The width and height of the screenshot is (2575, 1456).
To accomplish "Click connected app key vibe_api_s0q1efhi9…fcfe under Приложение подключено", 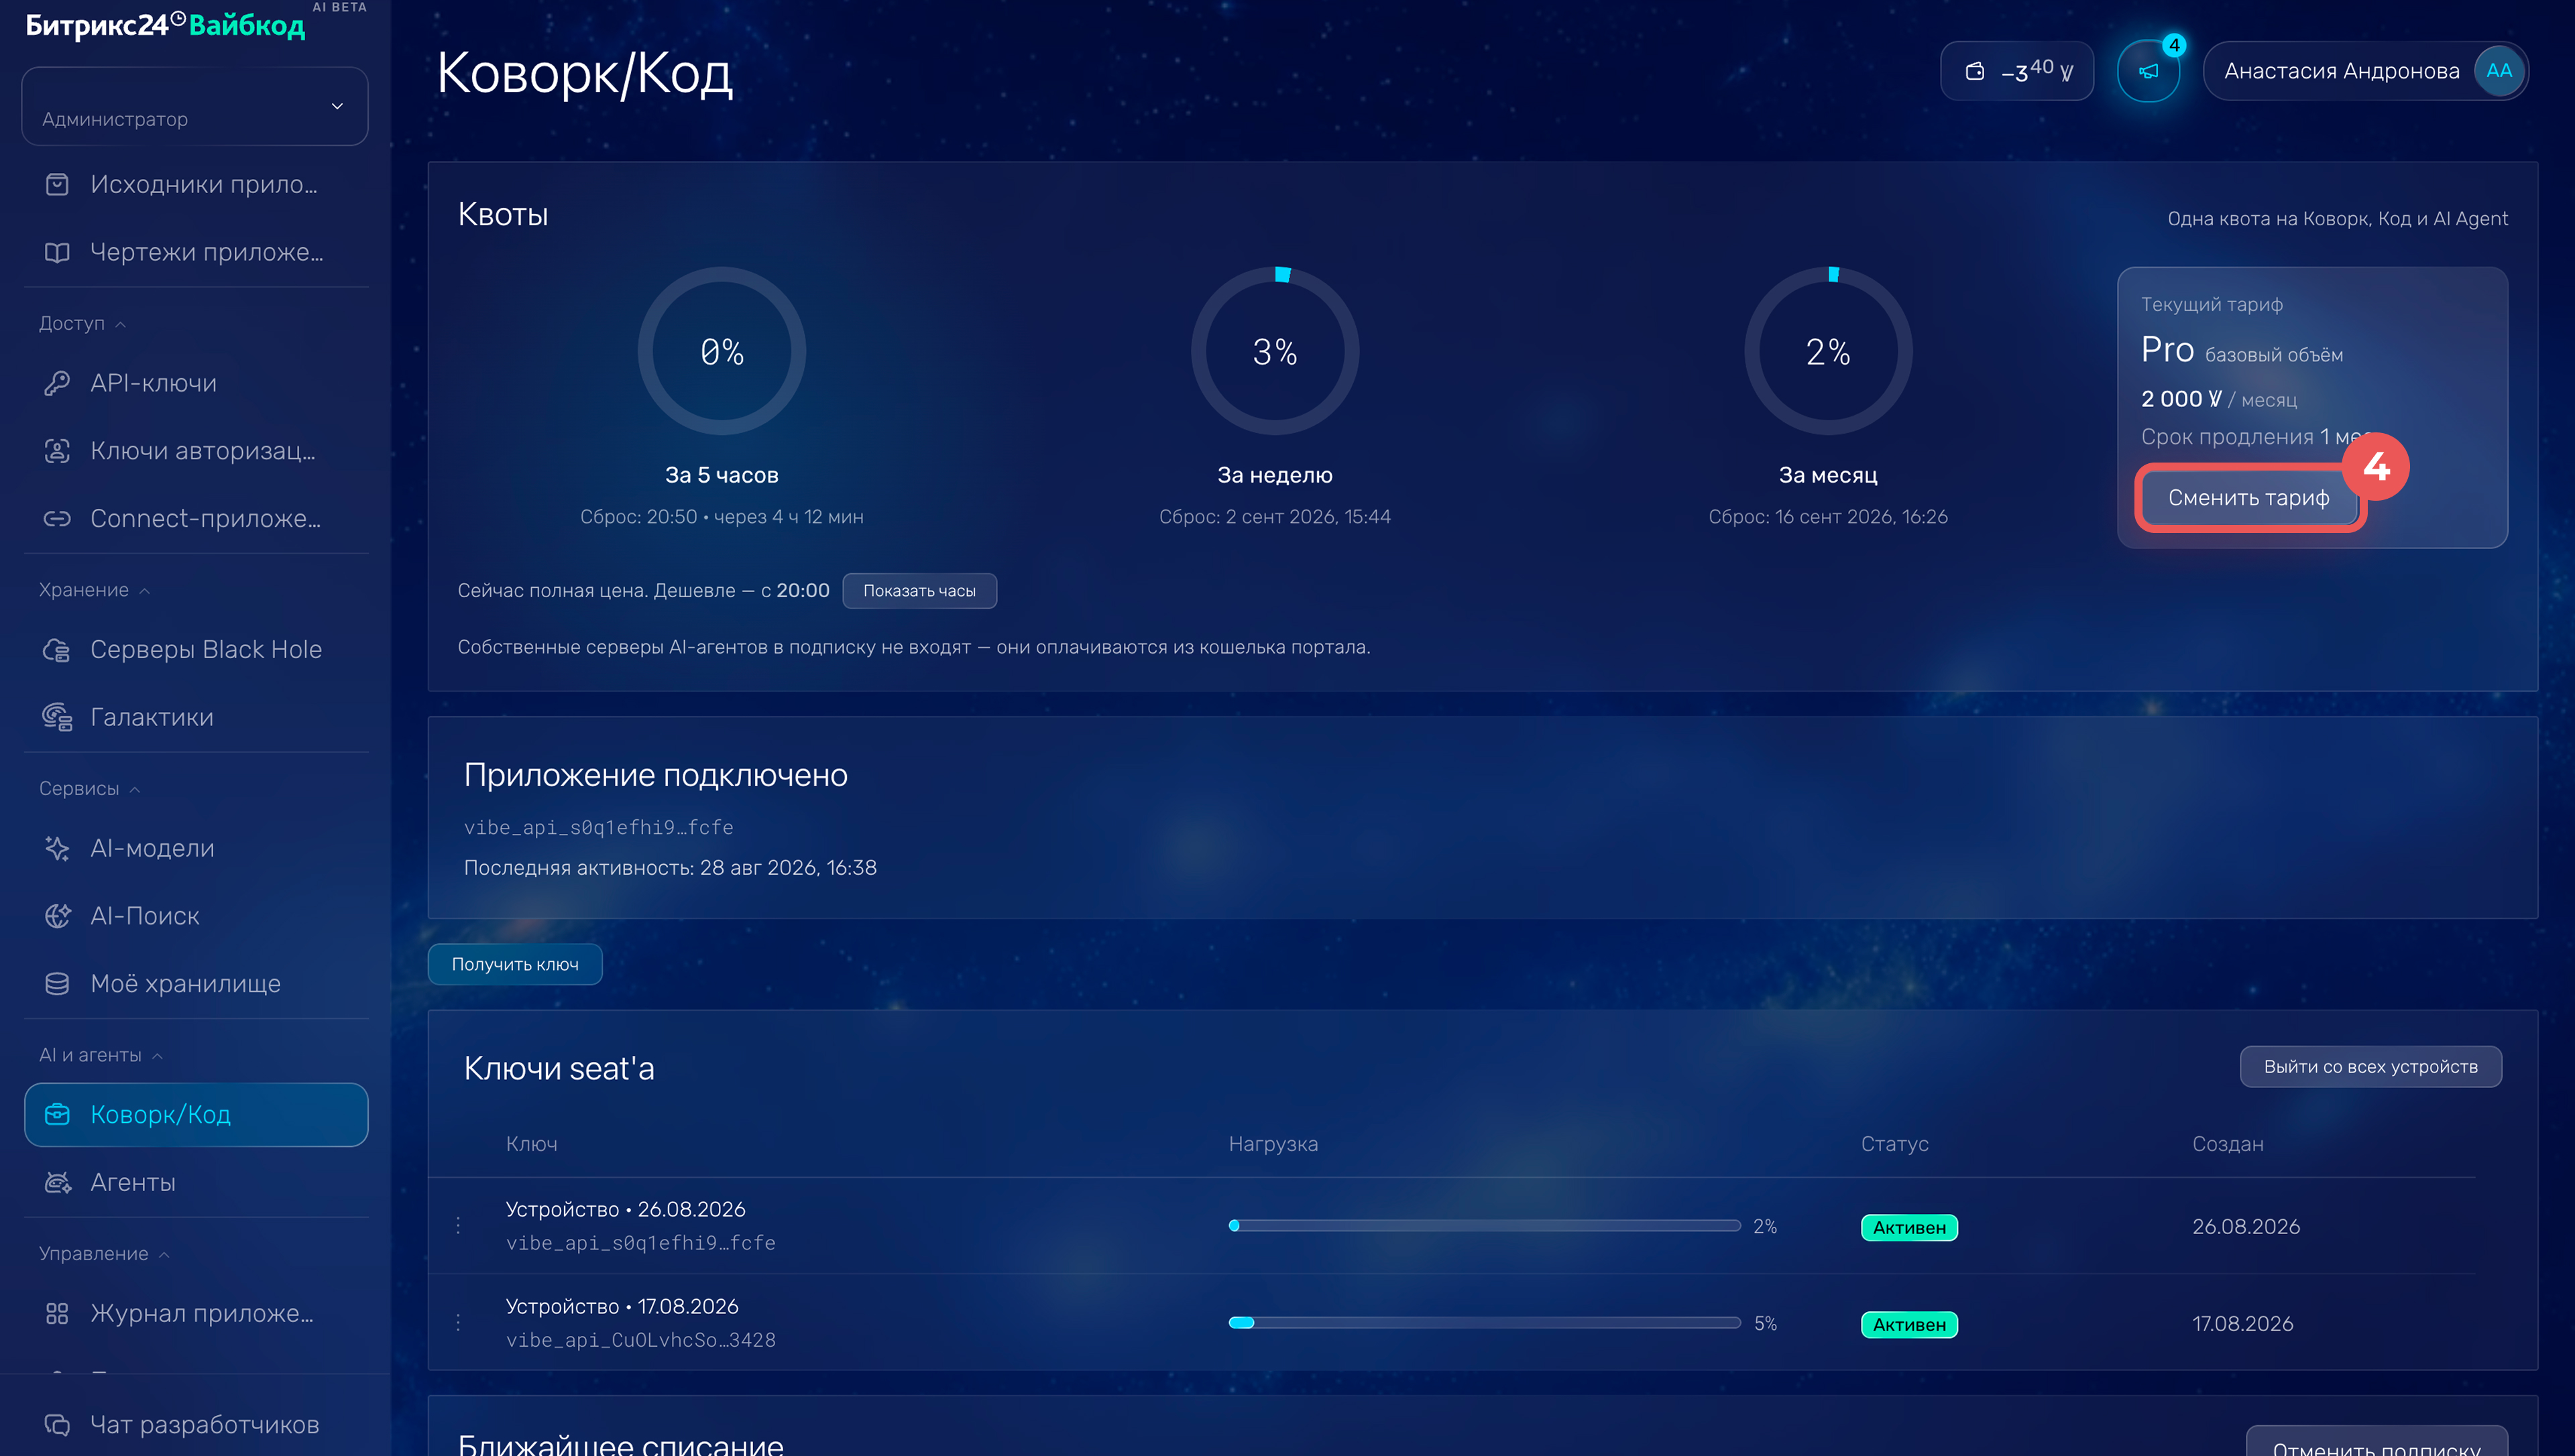I will [598, 827].
